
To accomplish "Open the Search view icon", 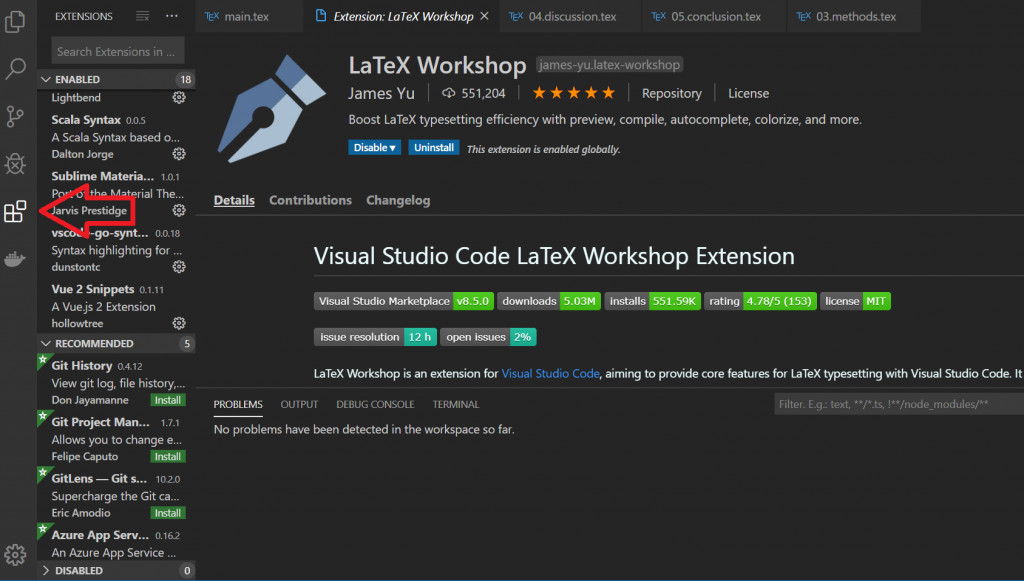I will pos(15,70).
